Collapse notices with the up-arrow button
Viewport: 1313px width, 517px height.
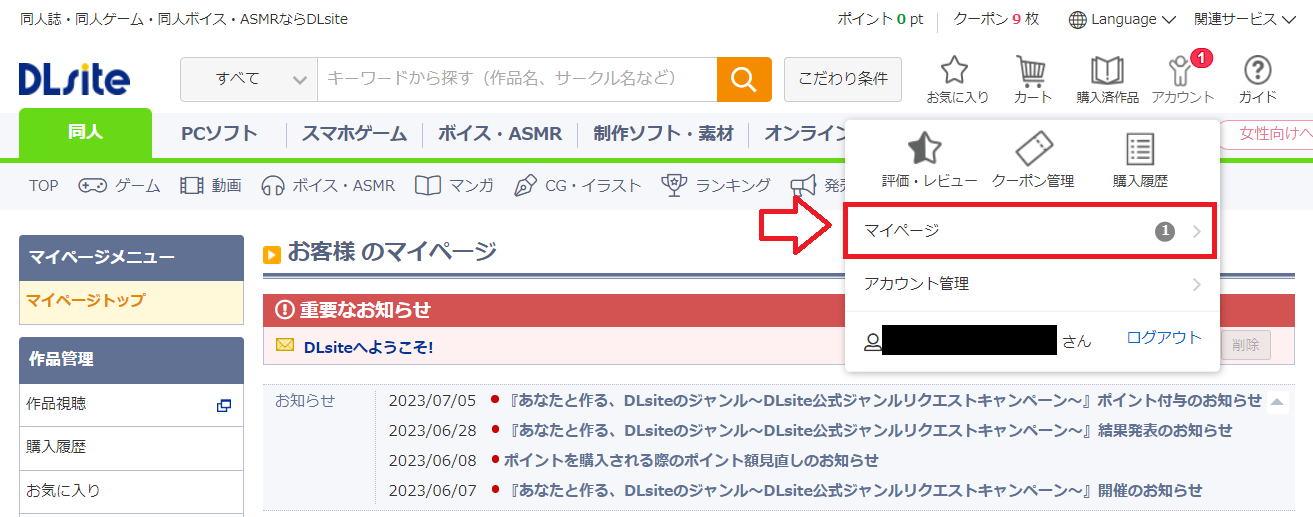(1277, 402)
